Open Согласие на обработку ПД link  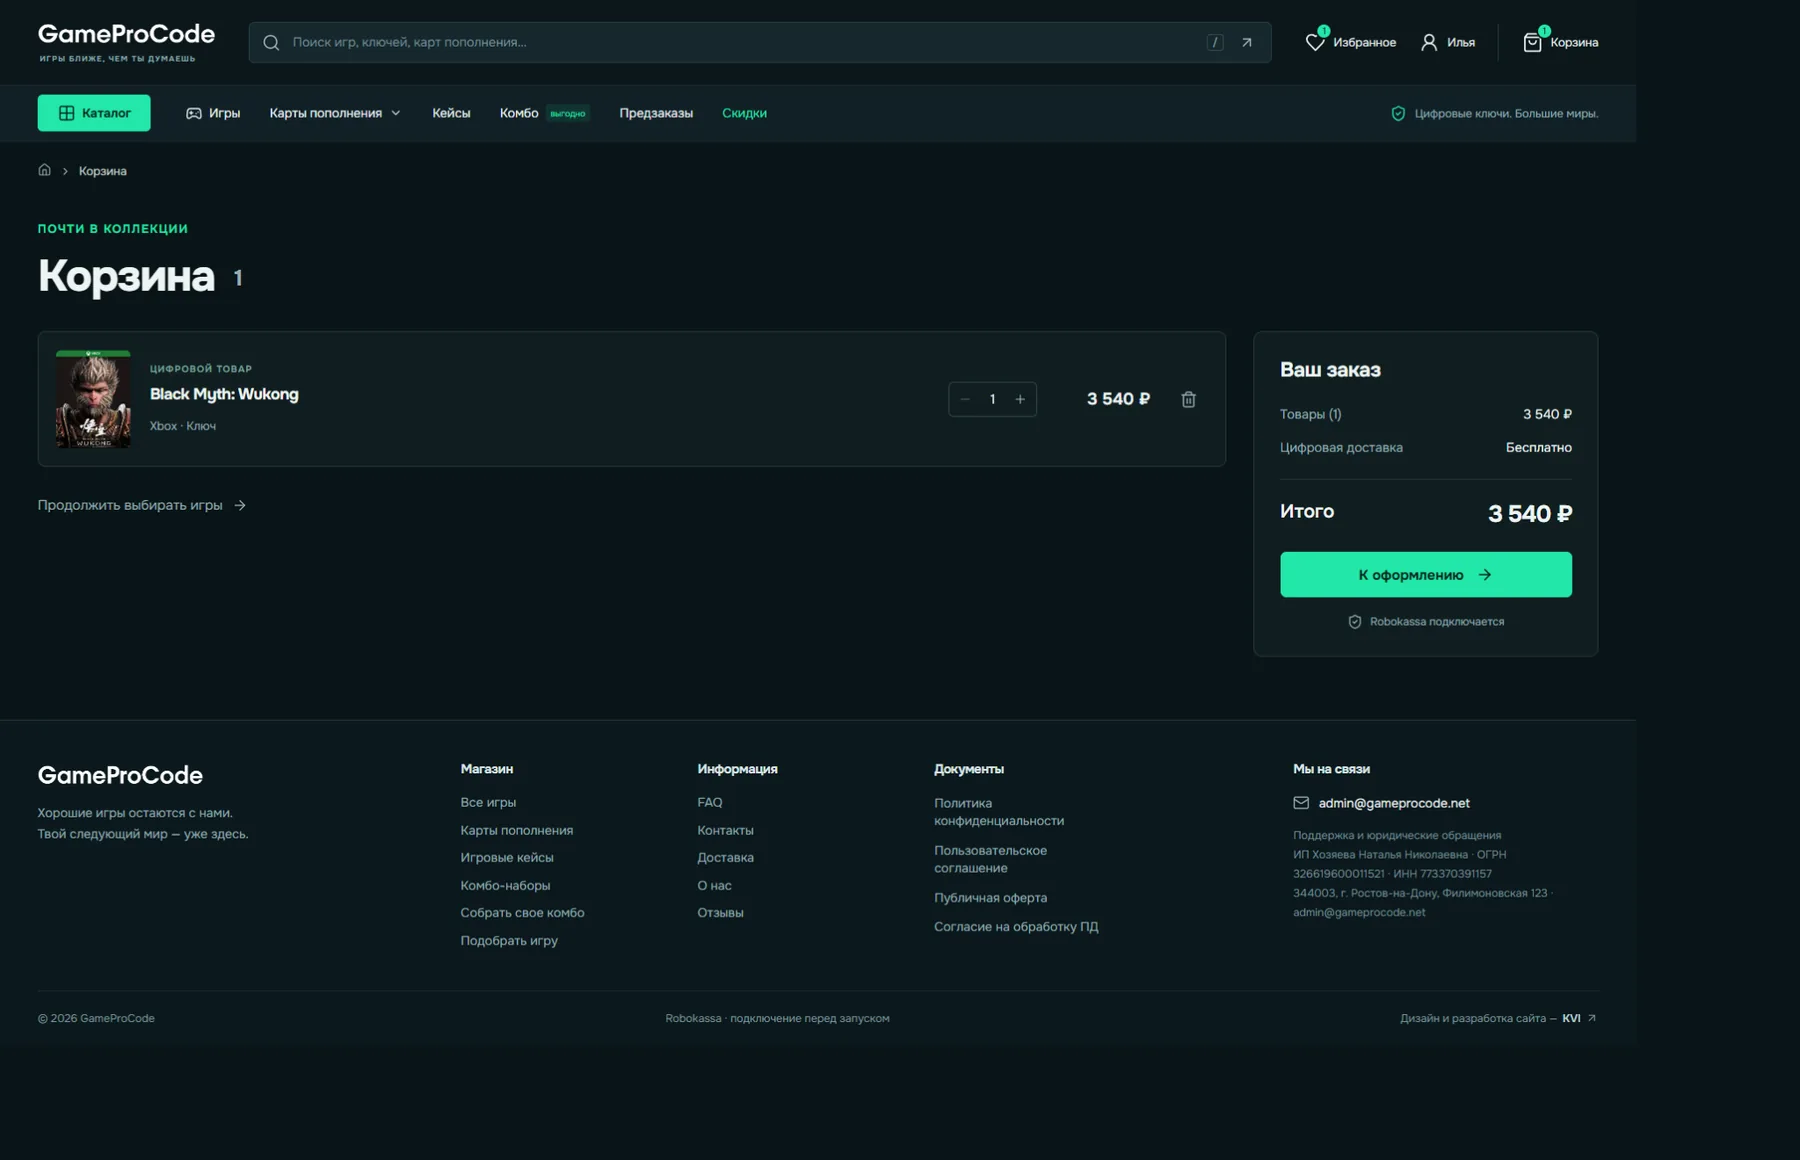tap(1016, 927)
